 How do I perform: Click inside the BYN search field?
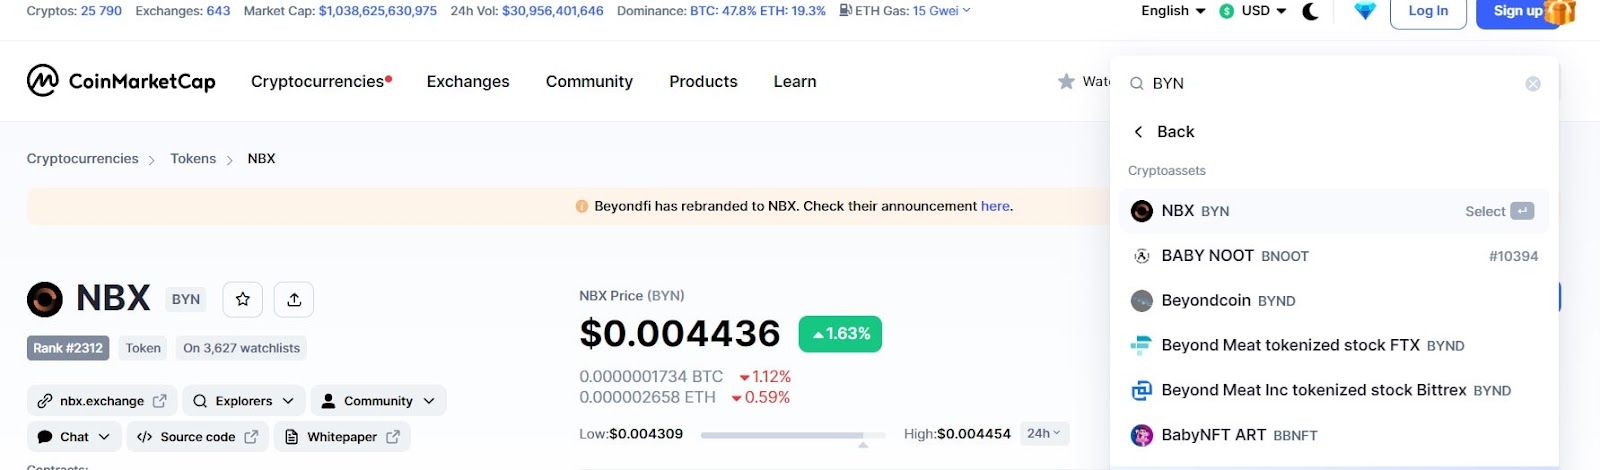point(1335,84)
